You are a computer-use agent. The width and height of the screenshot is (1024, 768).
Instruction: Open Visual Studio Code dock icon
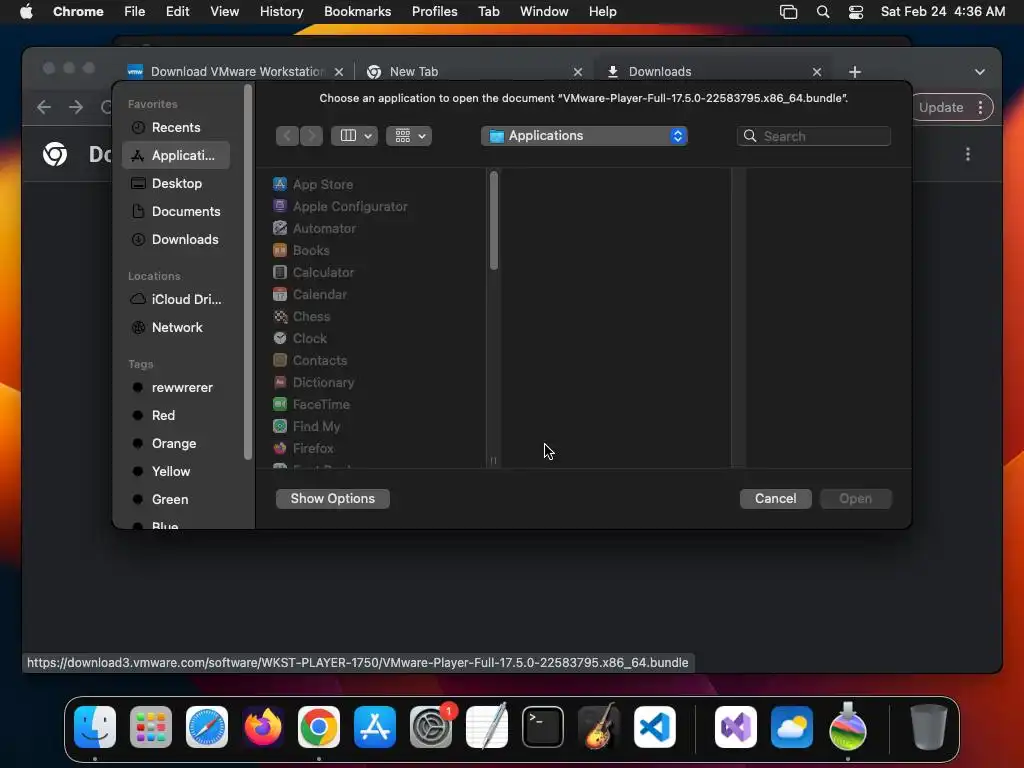coord(655,727)
